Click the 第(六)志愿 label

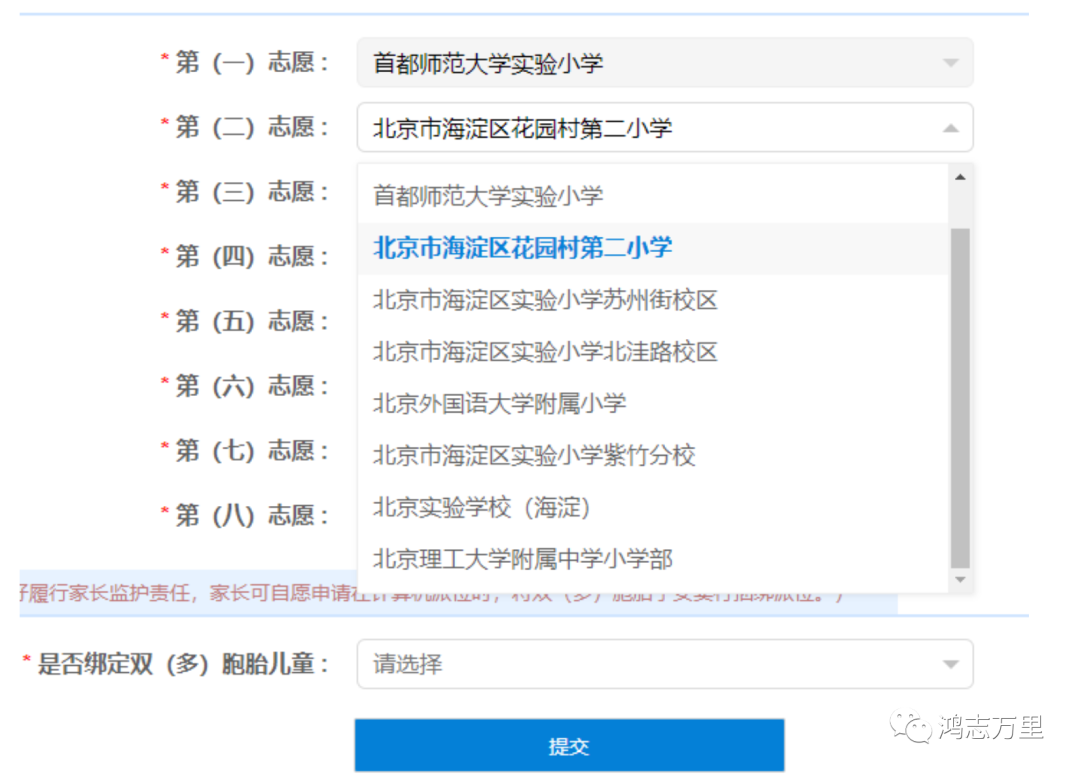click(251, 386)
